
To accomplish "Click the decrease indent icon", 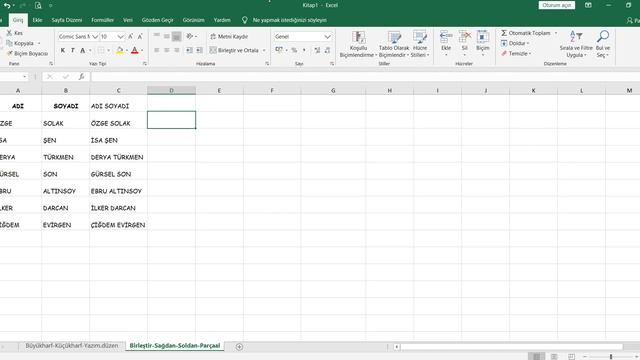I will [189, 50].
